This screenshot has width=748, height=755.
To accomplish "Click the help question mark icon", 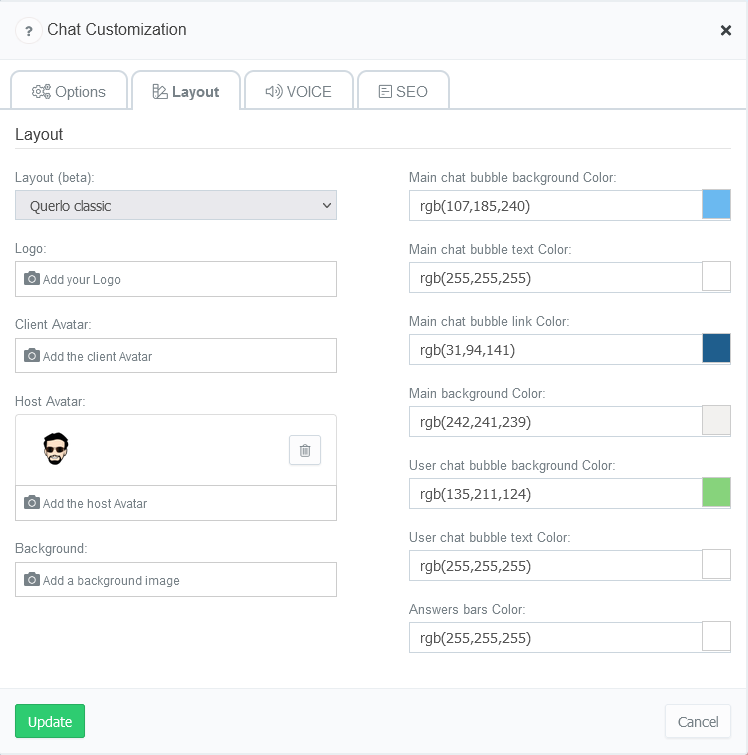I will pyautogui.click(x=29, y=31).
